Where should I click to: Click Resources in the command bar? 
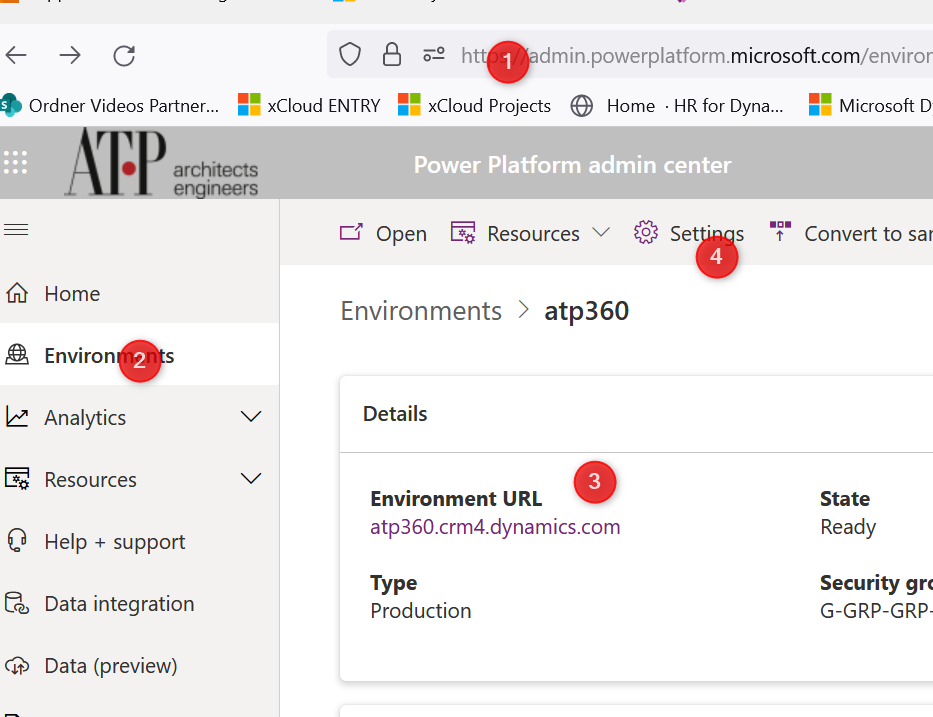[x=530, y=233]
